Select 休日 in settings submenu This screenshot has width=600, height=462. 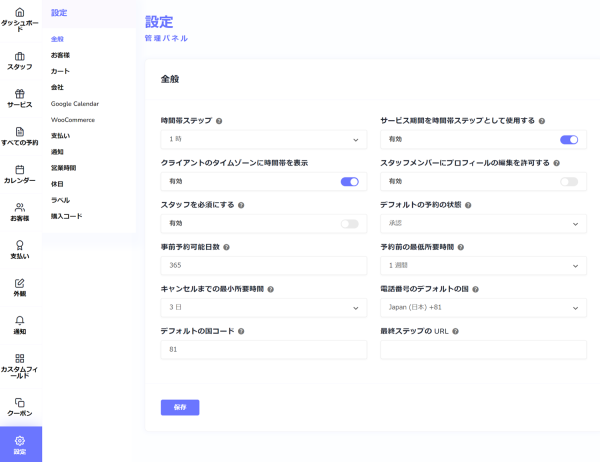(x=57, y=184)
